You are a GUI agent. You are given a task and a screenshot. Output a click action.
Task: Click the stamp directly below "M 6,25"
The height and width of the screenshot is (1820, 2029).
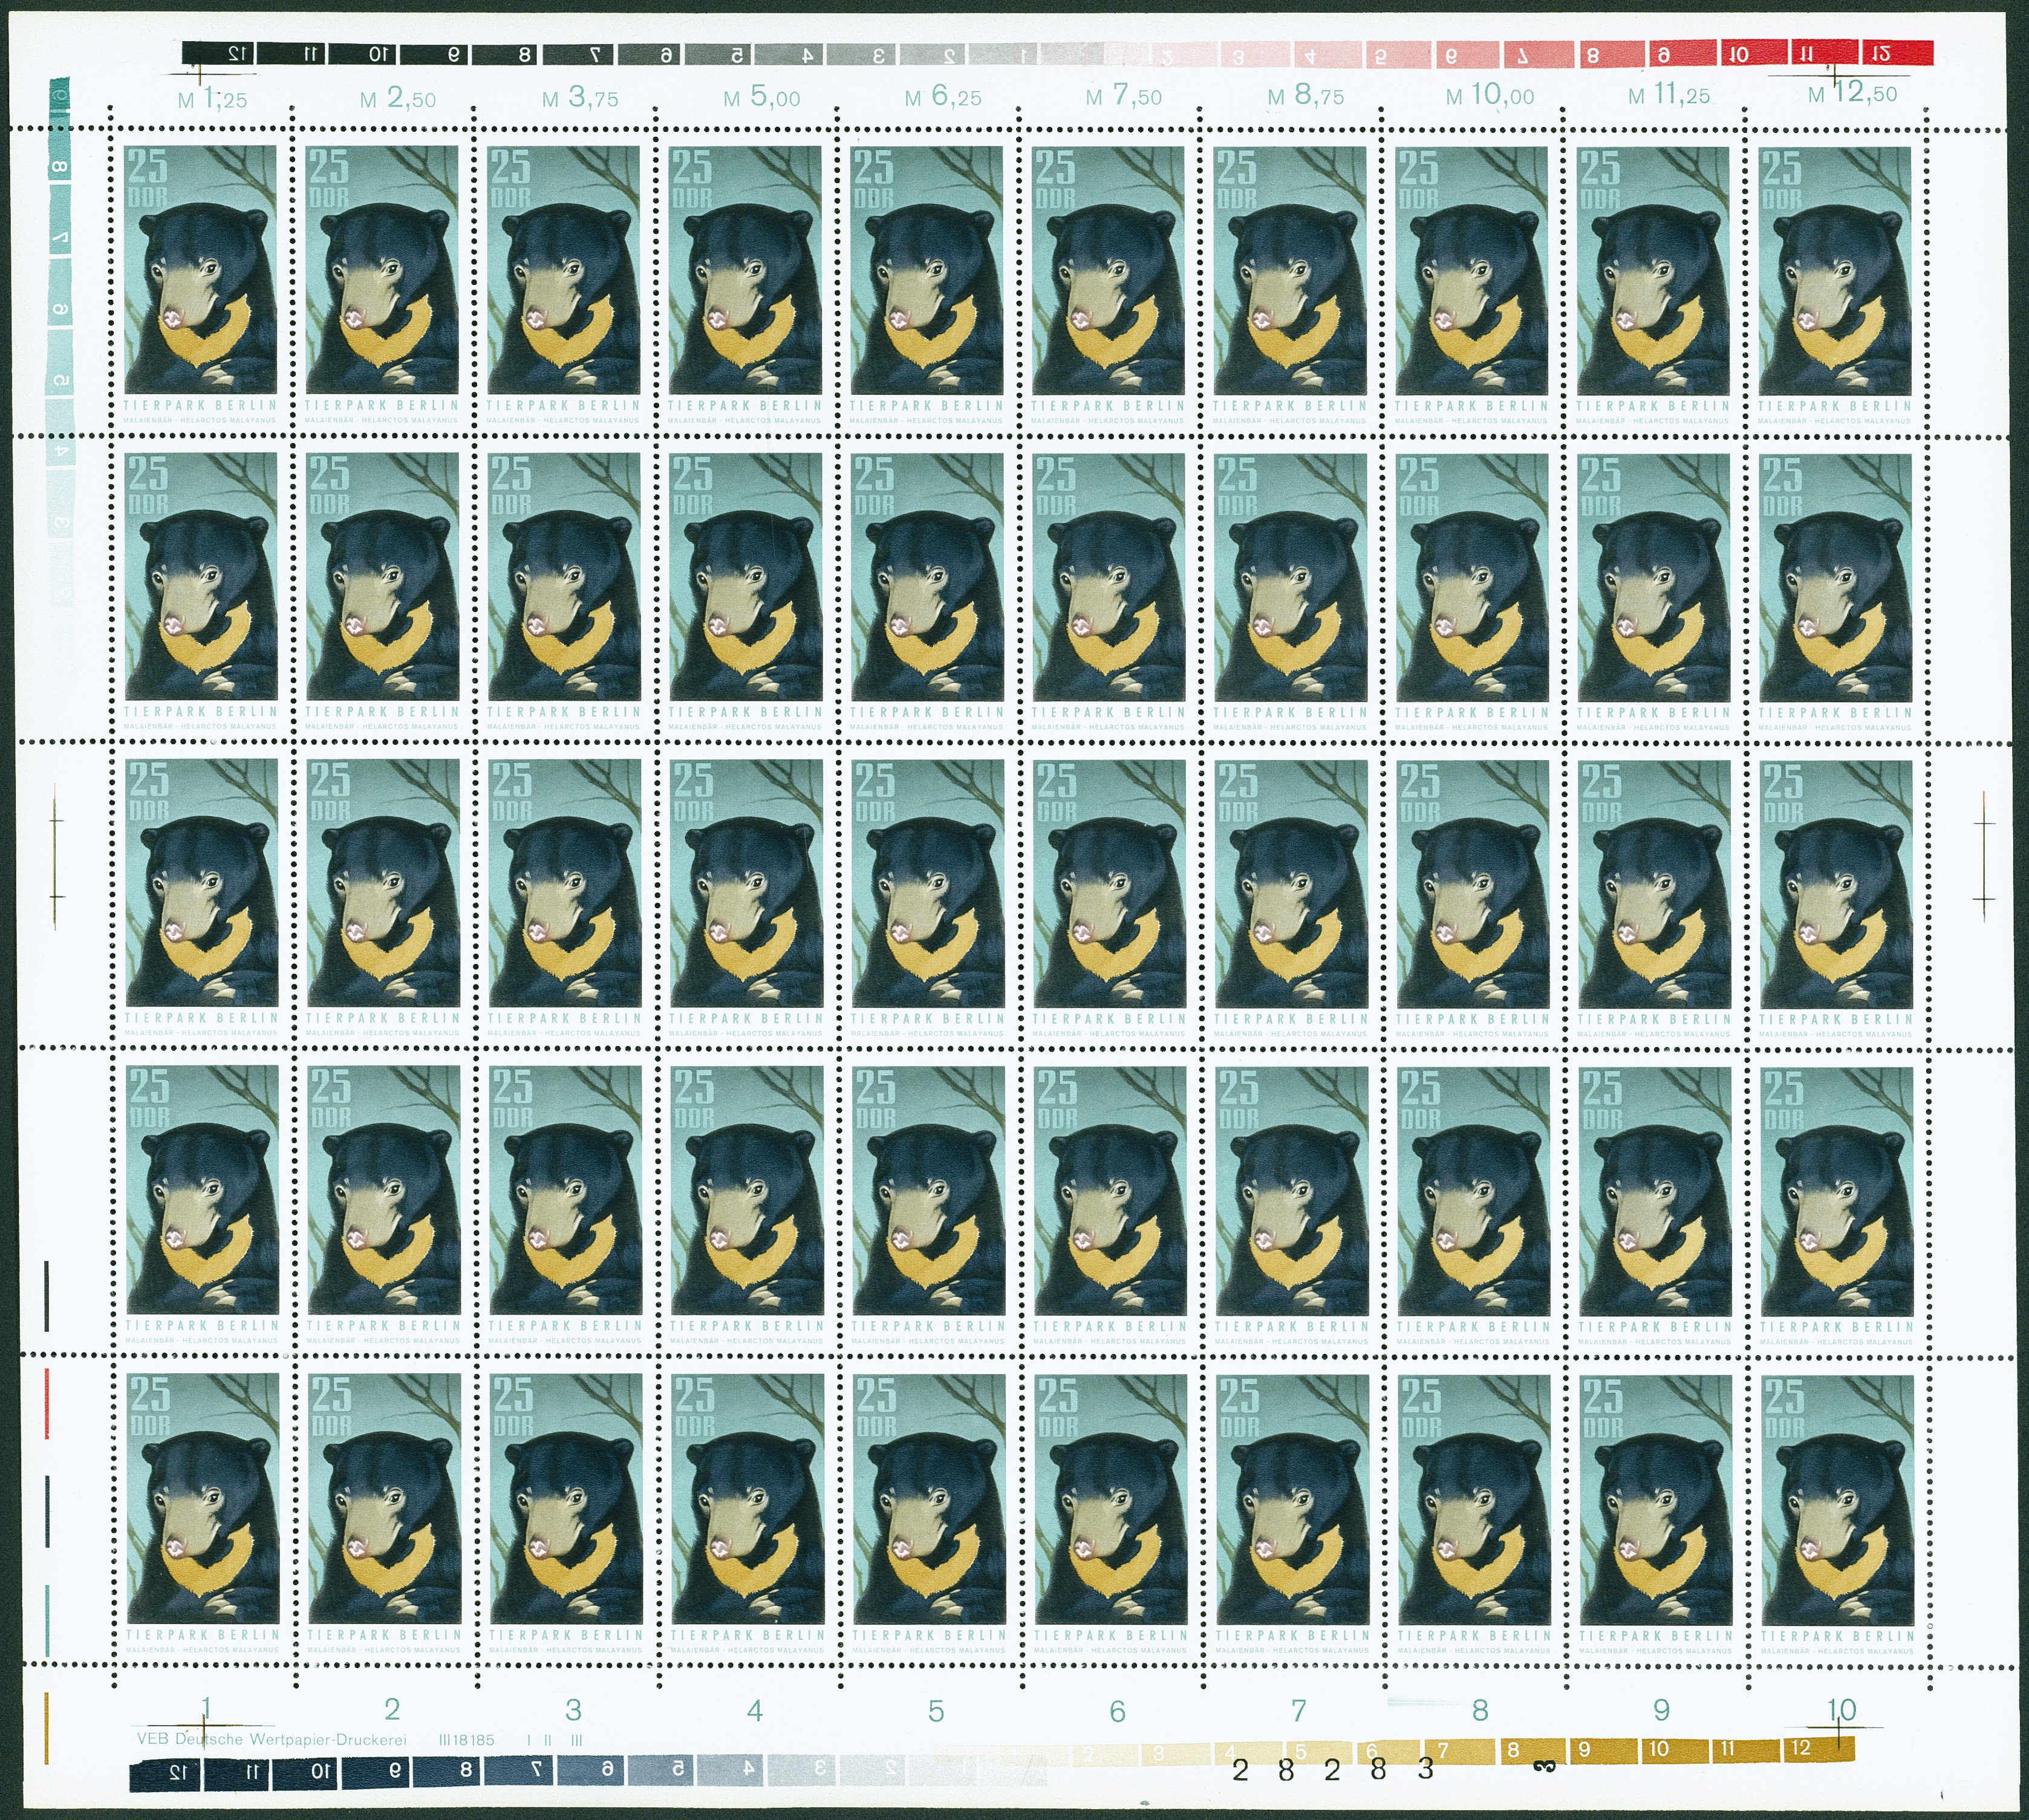pos(927,283)
